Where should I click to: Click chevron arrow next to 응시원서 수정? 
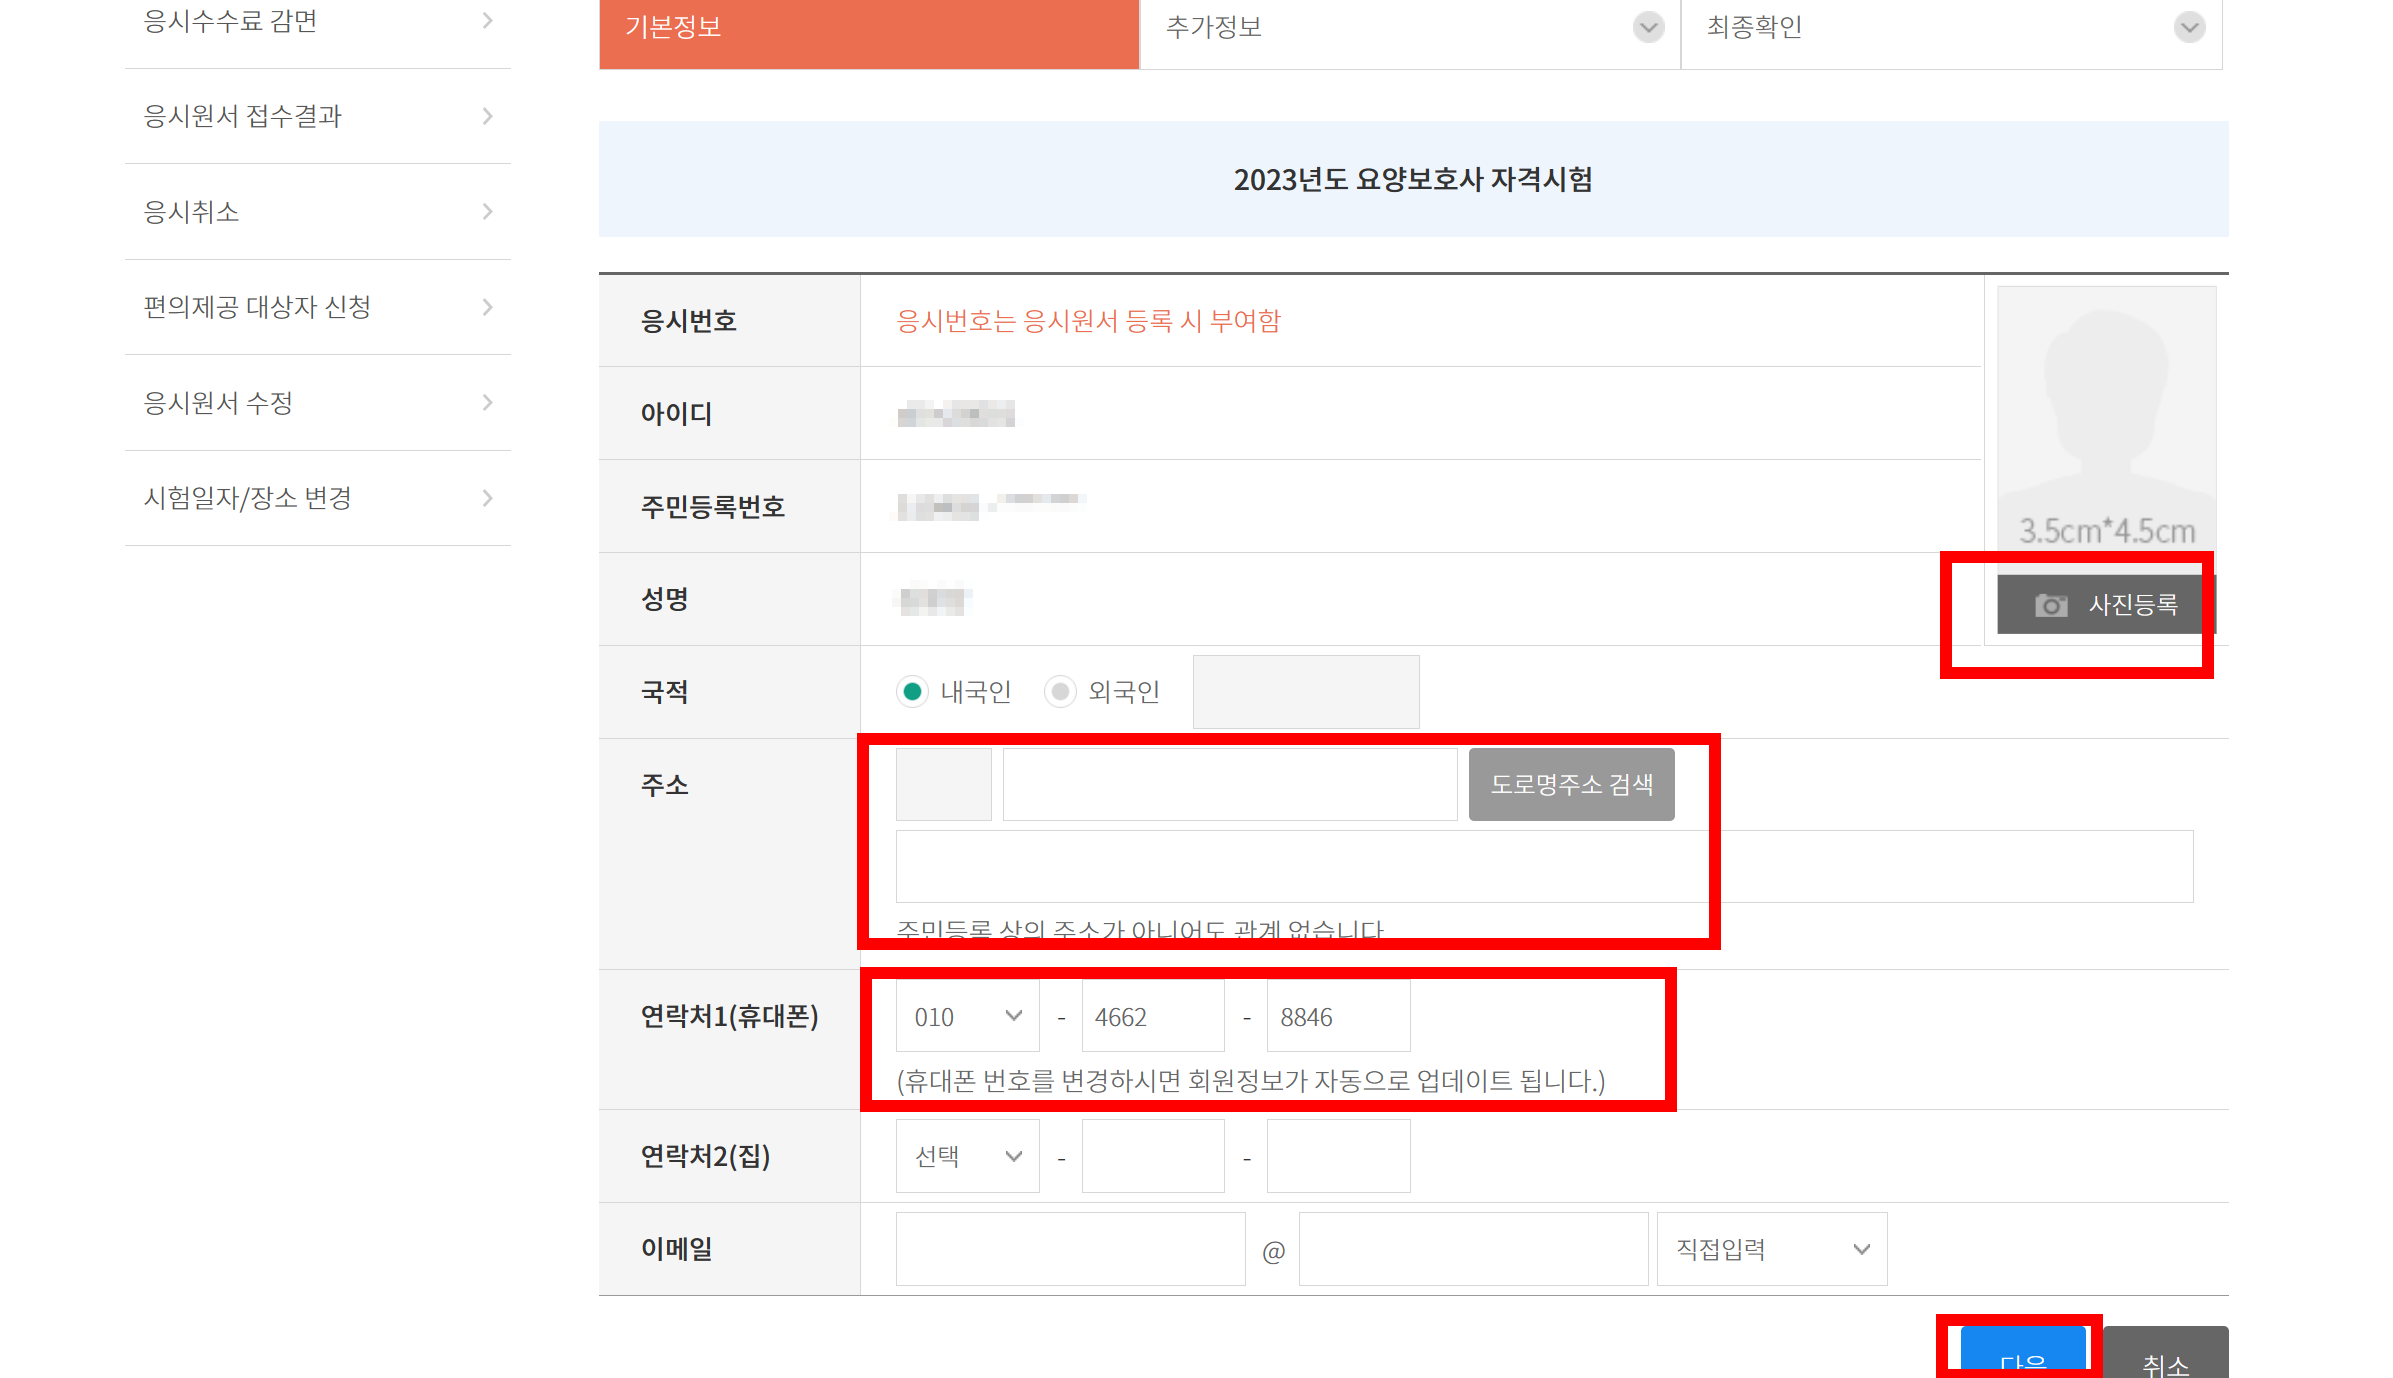click(x=487, y=402)
